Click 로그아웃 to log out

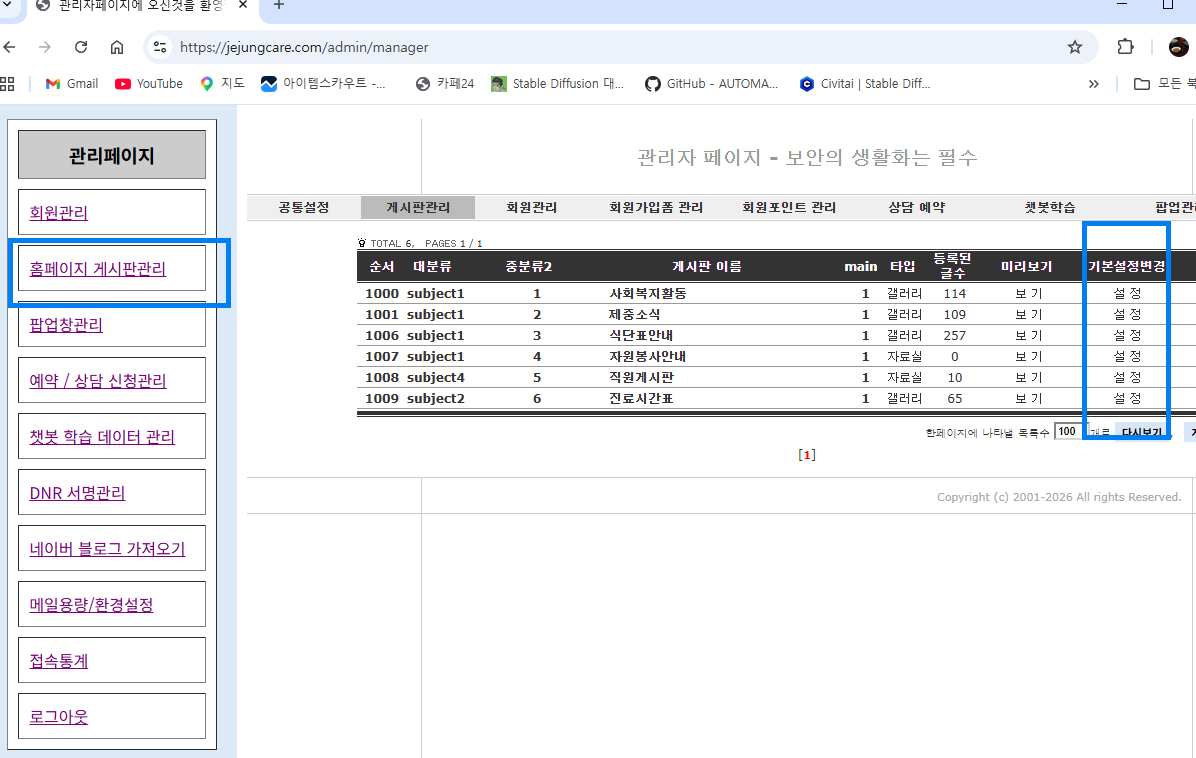click(59, 717)
